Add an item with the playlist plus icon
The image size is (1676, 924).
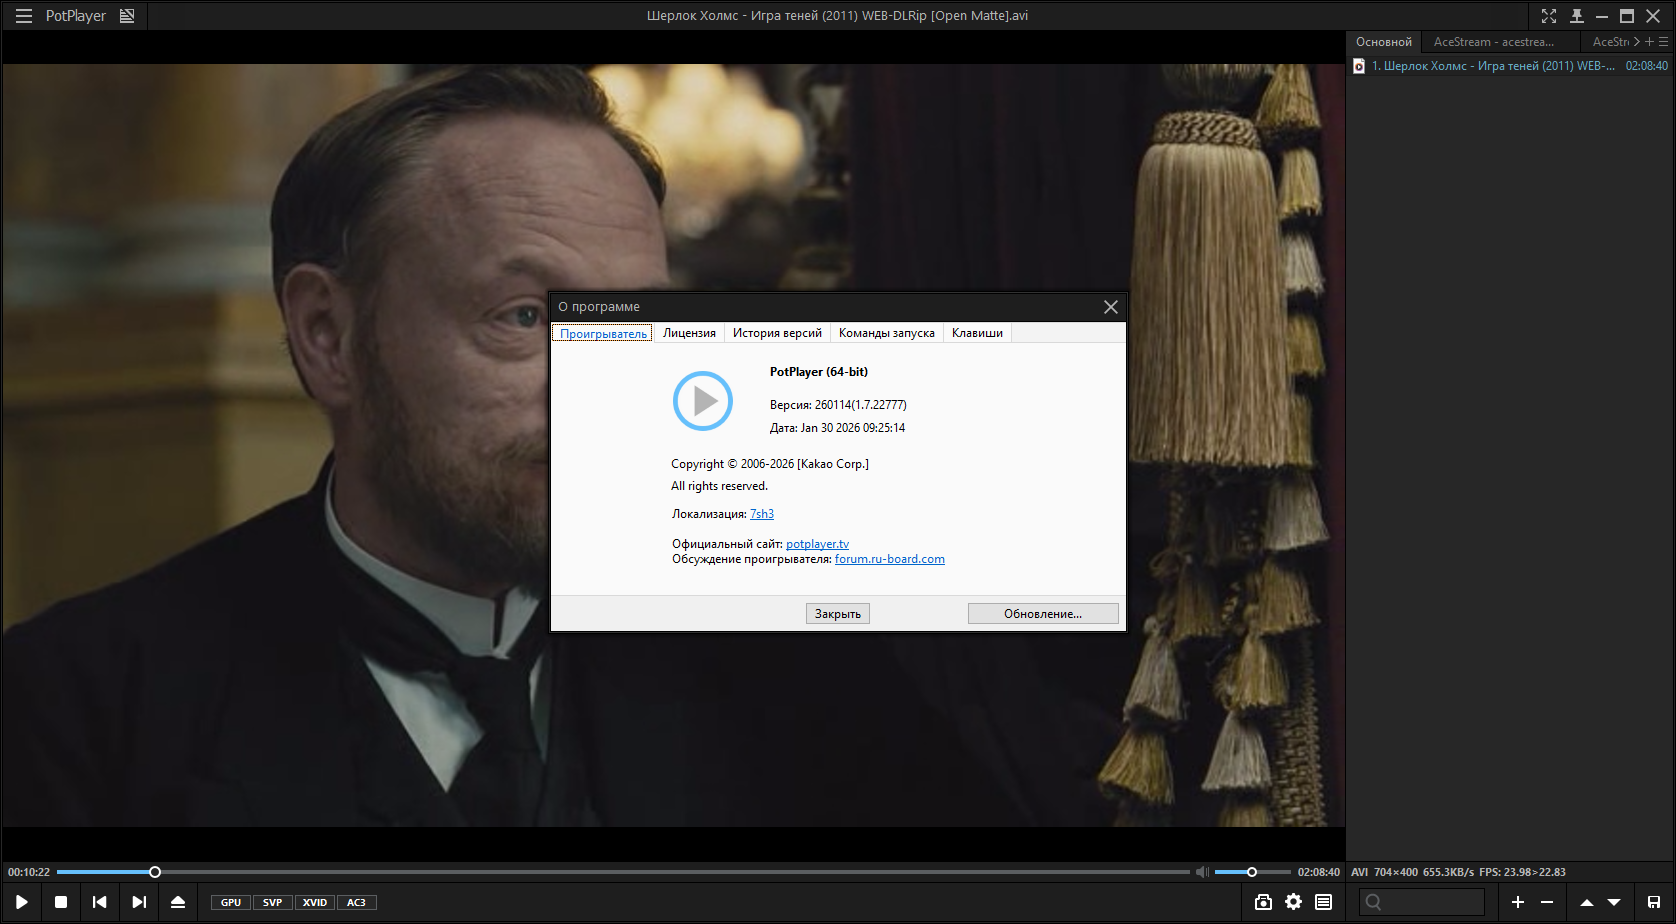tap(1517, 902)
